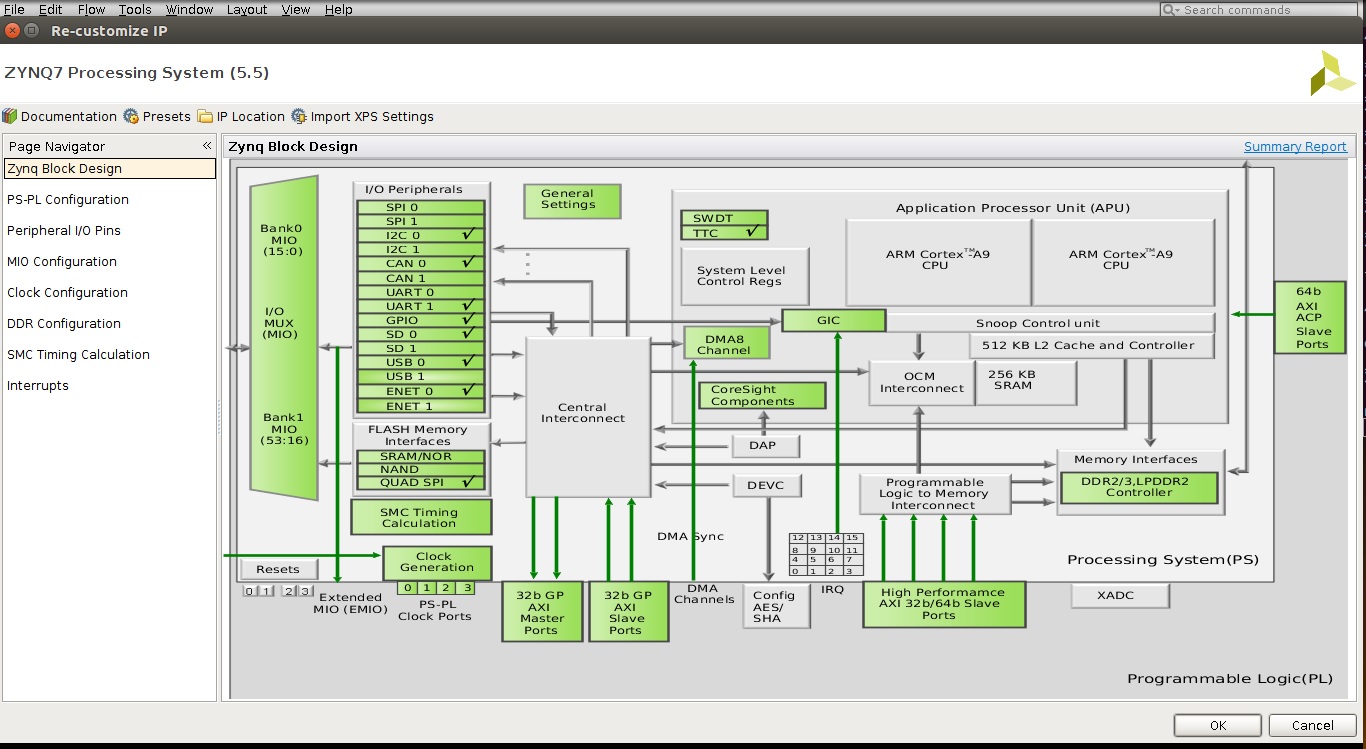This screenshot has height=749, width=1366.
Task: Open the Tools menu
Action: tap(135, 9)
